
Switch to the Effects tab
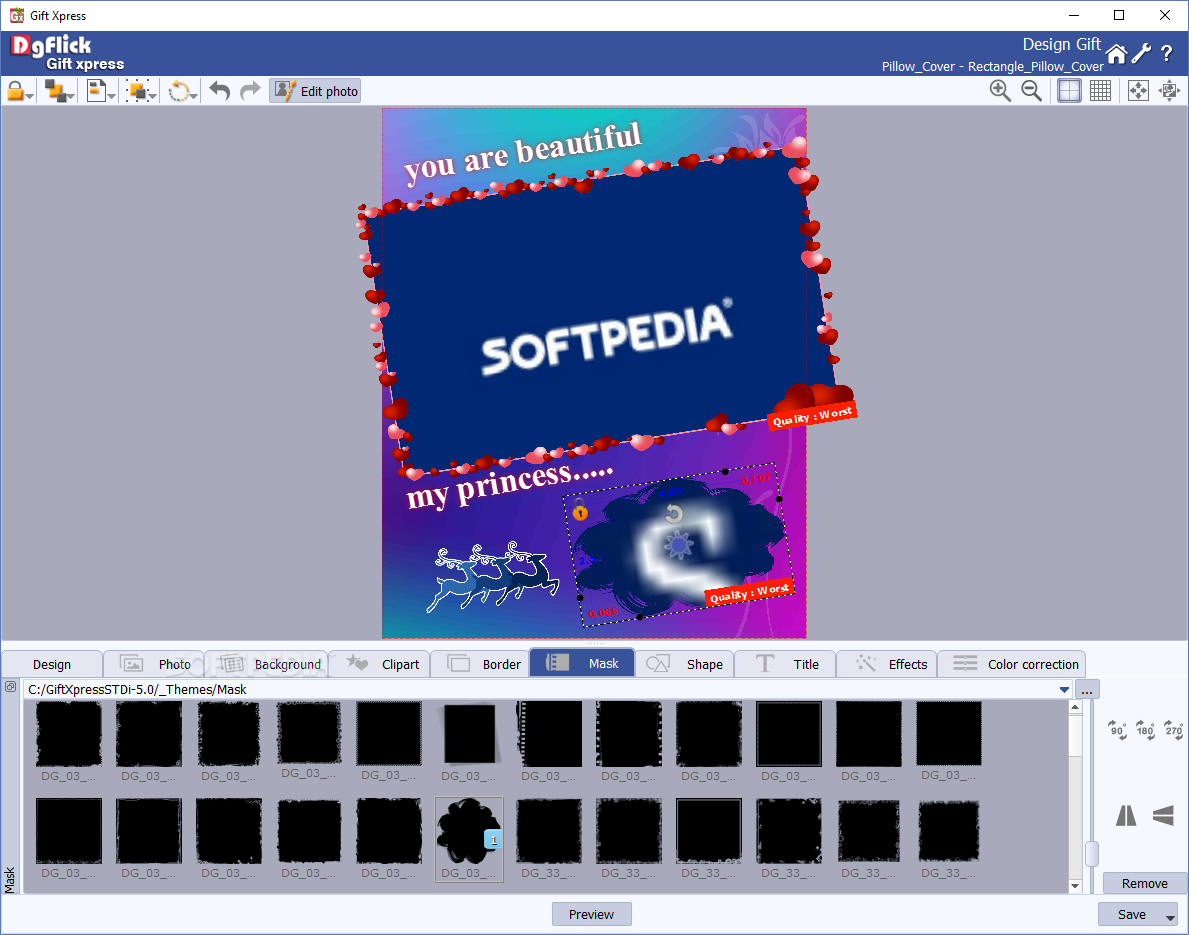click(886, 664)
